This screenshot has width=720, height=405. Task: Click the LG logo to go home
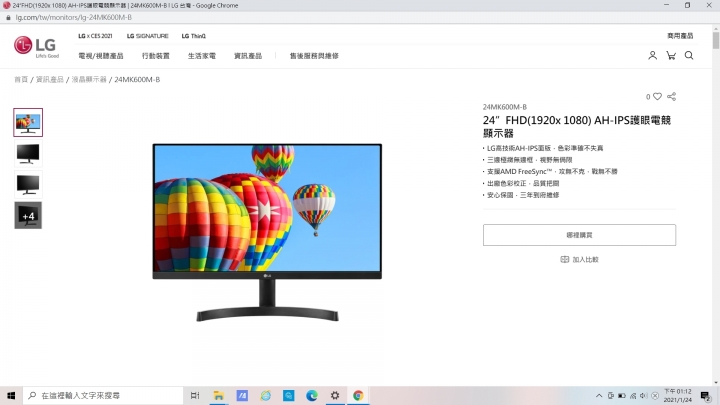click(36, 47)
